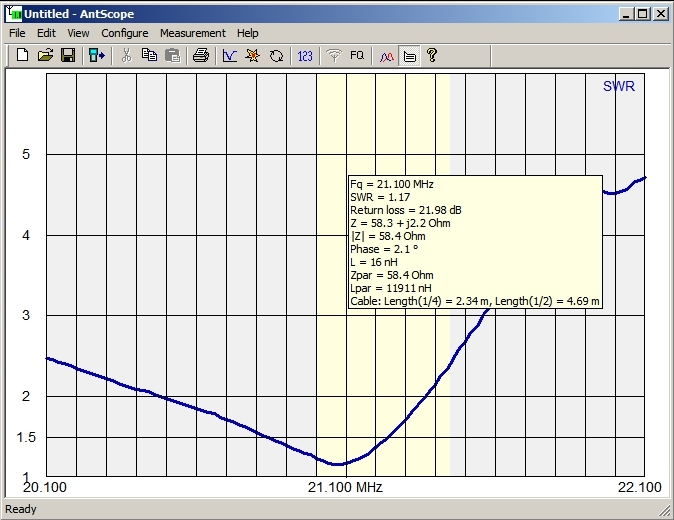Click the scissors Cut icon
This screenshot has height=520, width=674.
pyautogui.click(x=126, y=55)
